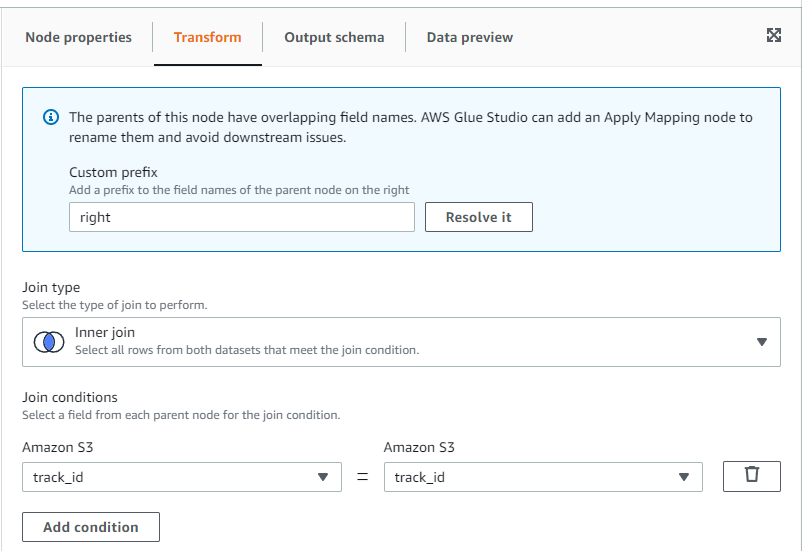Click the info icon in the banner

[x=51, y=118]
